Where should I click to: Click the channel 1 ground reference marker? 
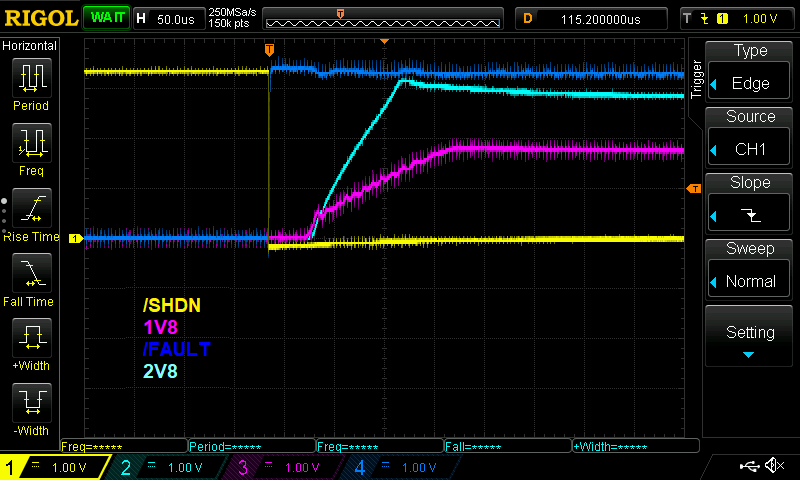[76, 238]
